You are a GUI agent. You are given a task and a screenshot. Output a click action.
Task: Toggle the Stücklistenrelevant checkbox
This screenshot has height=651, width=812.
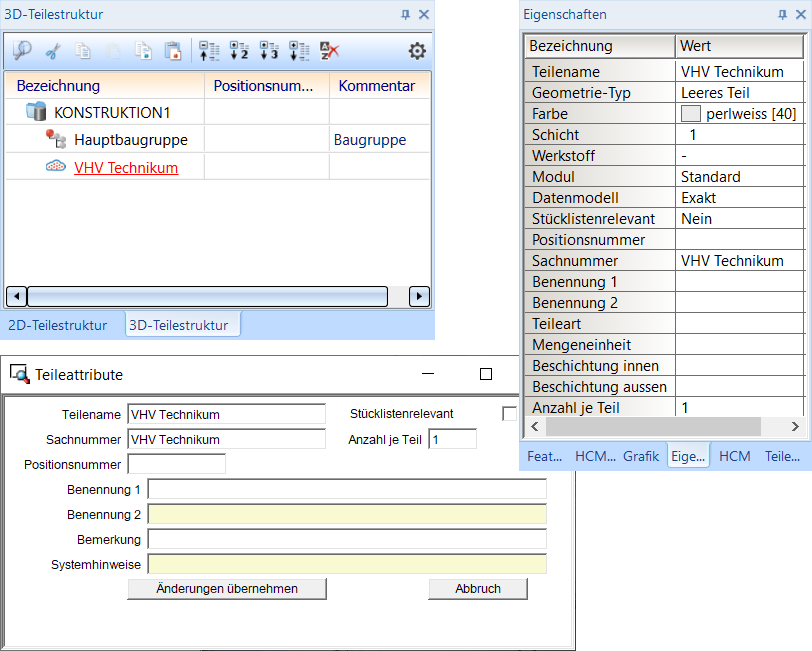pos(510,414)
